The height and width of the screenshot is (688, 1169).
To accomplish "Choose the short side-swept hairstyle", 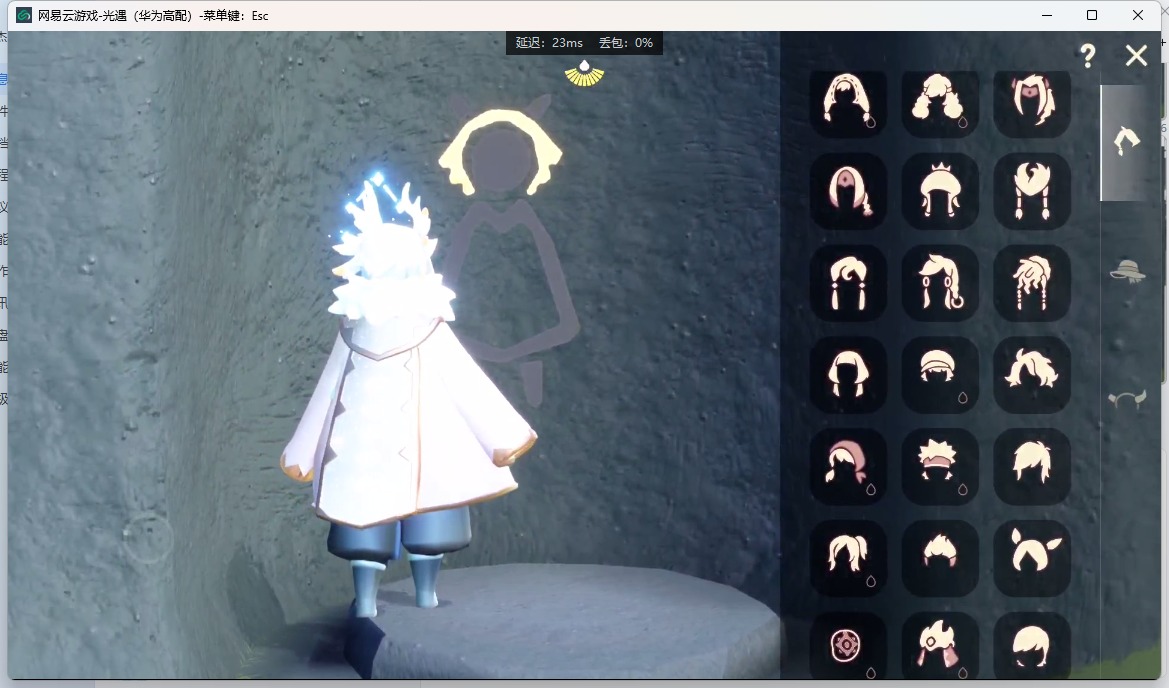I will pos(1032,467).
